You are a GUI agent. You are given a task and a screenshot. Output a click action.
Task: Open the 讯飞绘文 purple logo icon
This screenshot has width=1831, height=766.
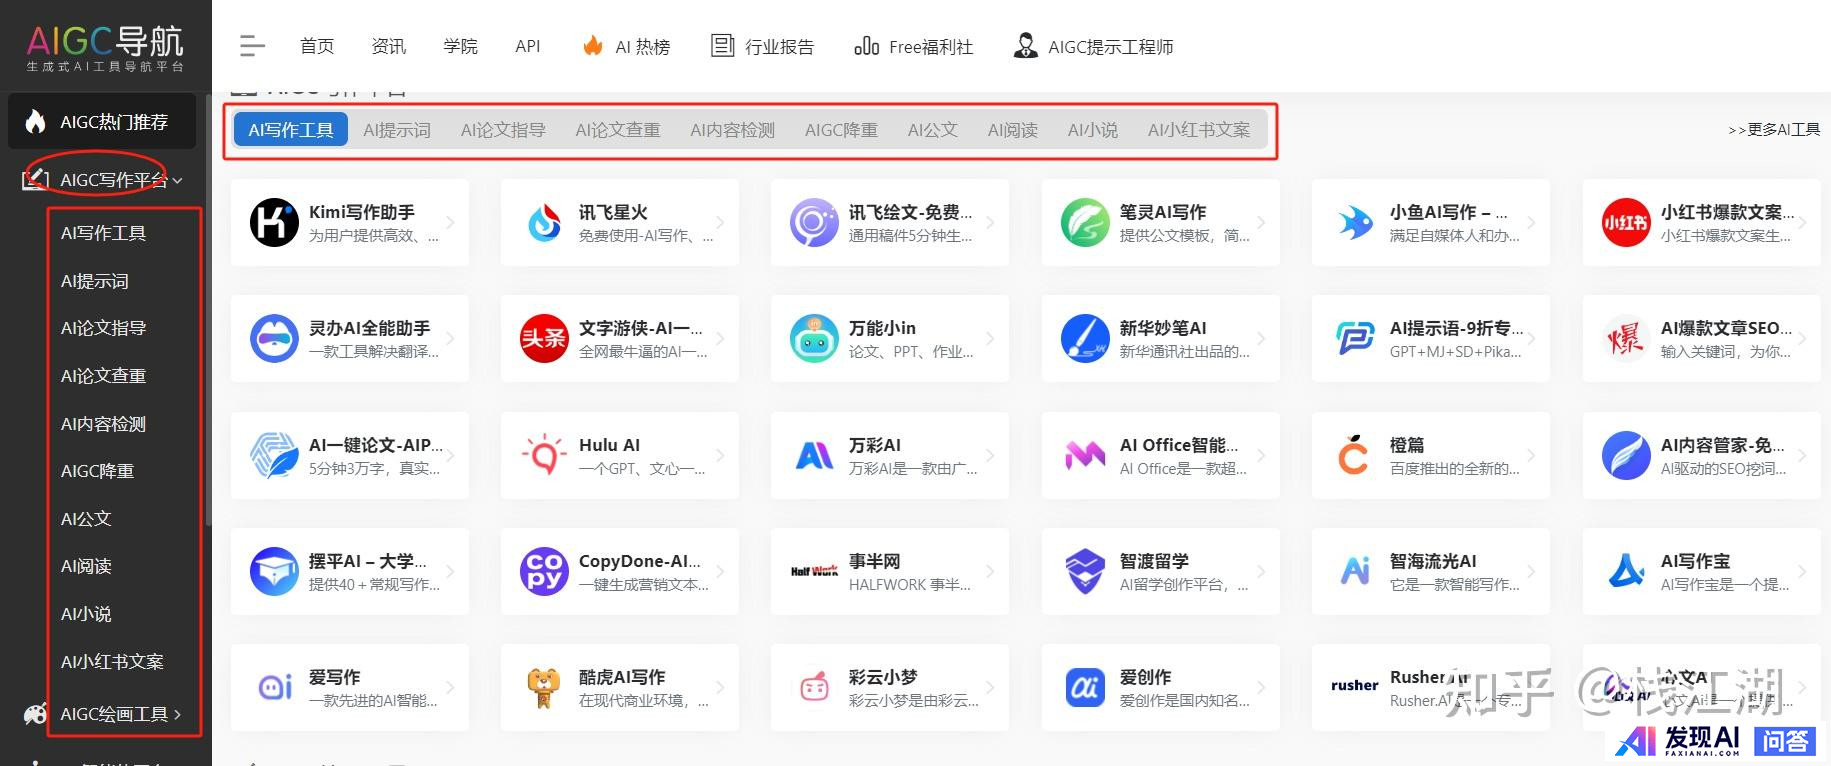pyautogui.click(x=814, y=222)
